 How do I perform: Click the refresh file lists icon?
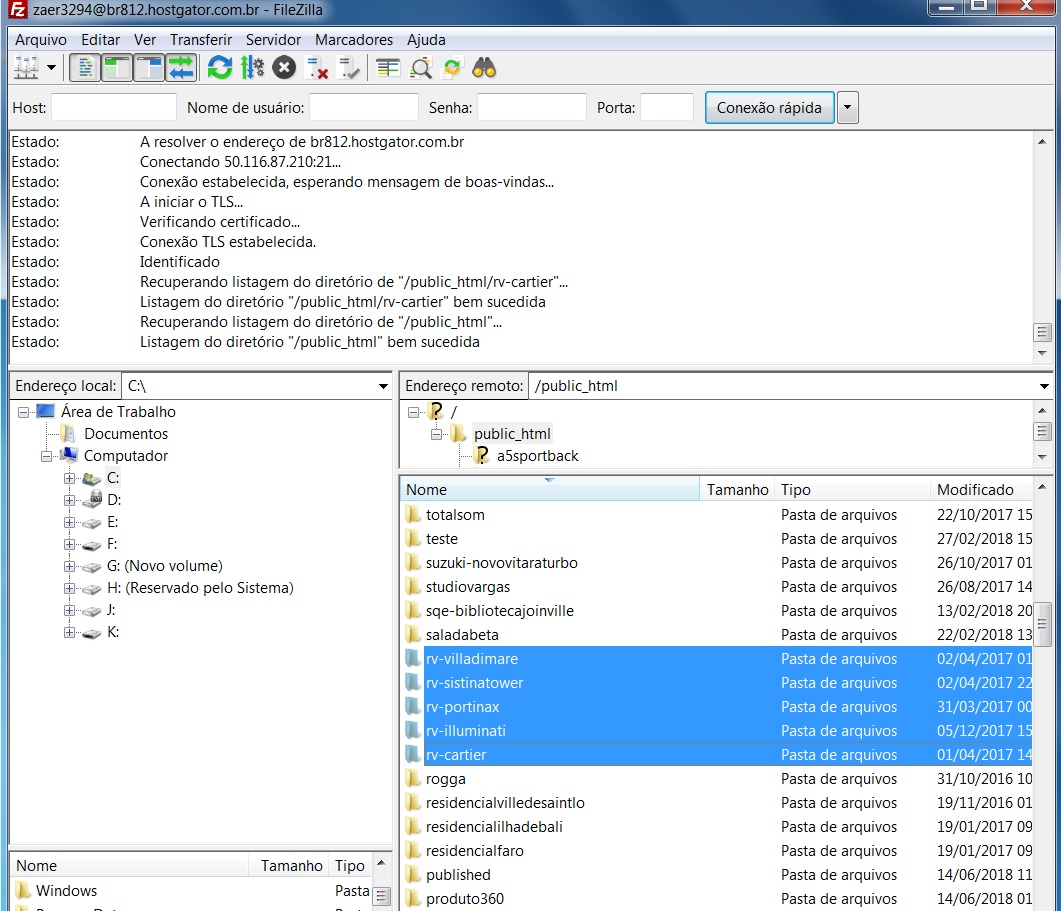click(x=219, y=68)
